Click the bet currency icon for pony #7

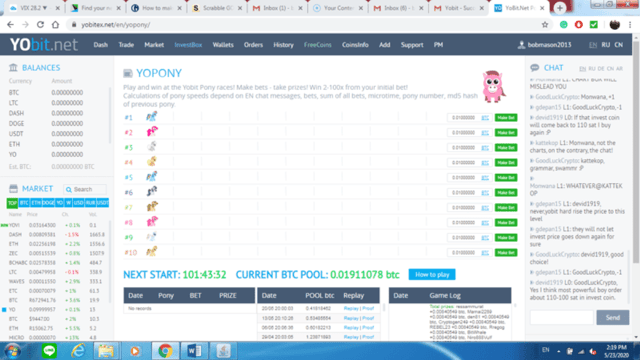[x=485, y=208]
